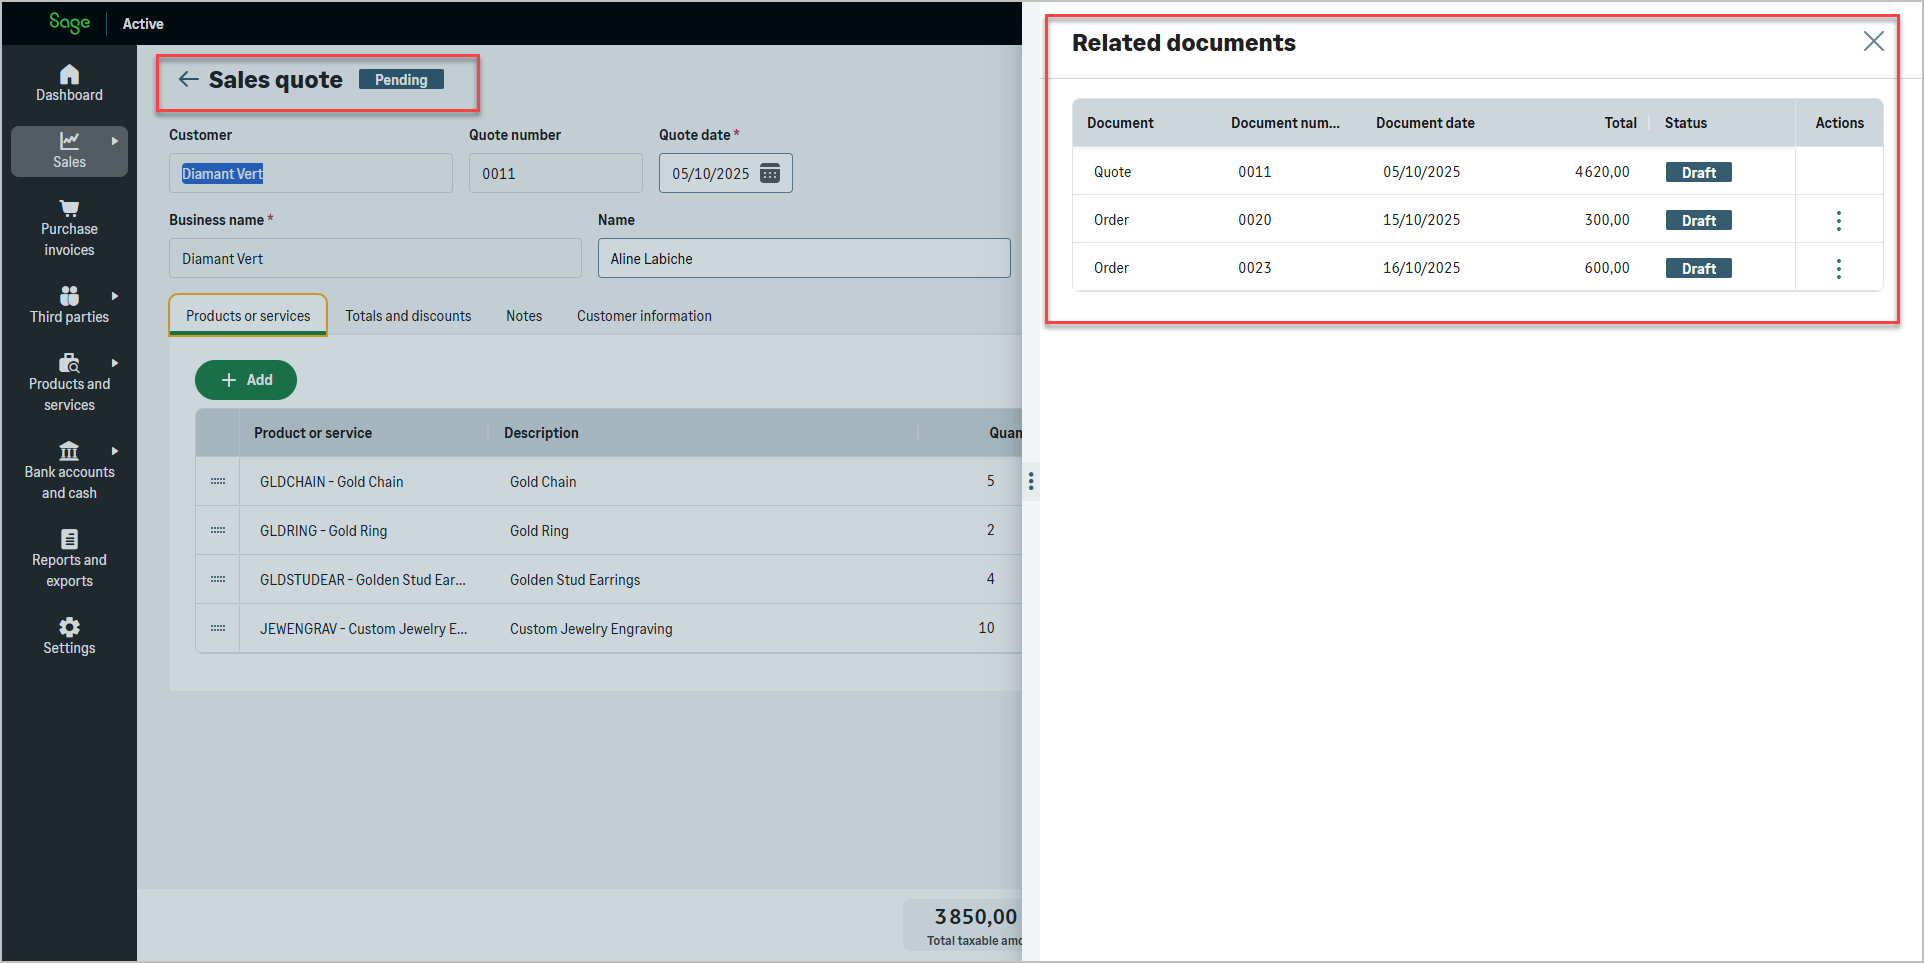Click the back arrow beside Sales quote
1924x963 pixels.
tap(188, 80)
